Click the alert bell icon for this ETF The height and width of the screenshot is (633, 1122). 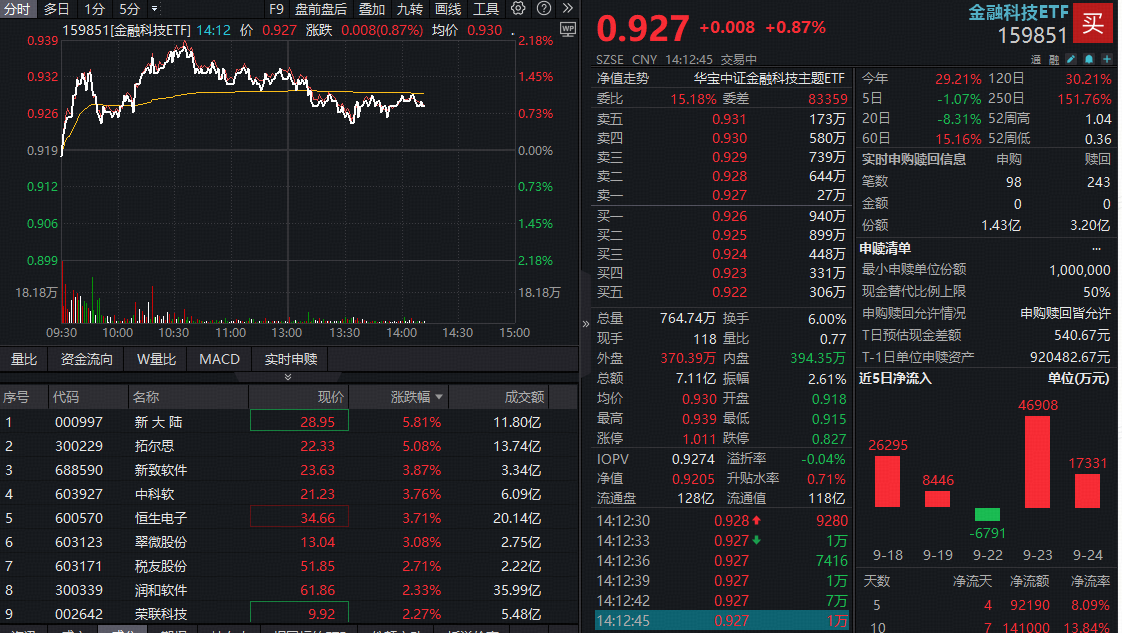[x=1087, y=59]
